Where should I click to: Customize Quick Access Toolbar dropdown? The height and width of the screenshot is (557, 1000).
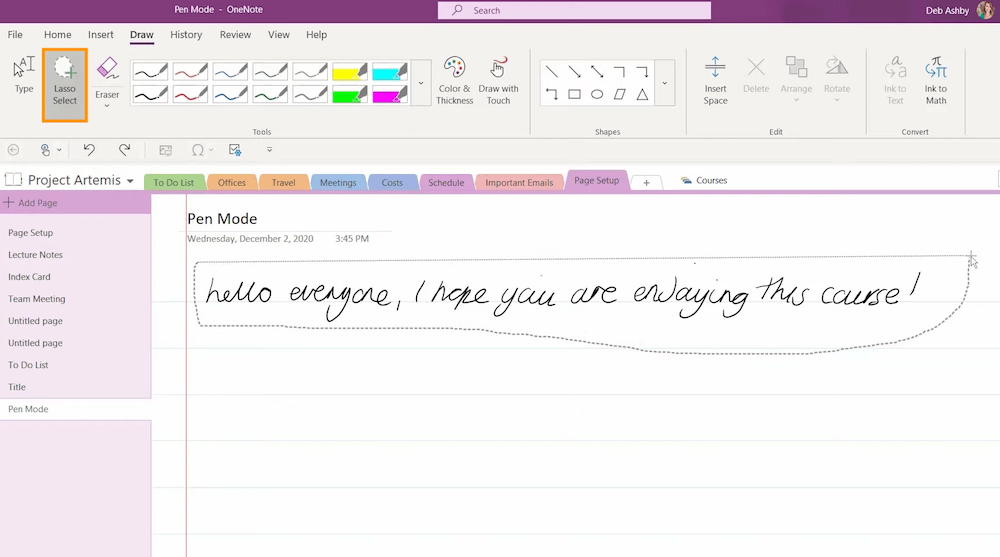click(x=269, y=150)
